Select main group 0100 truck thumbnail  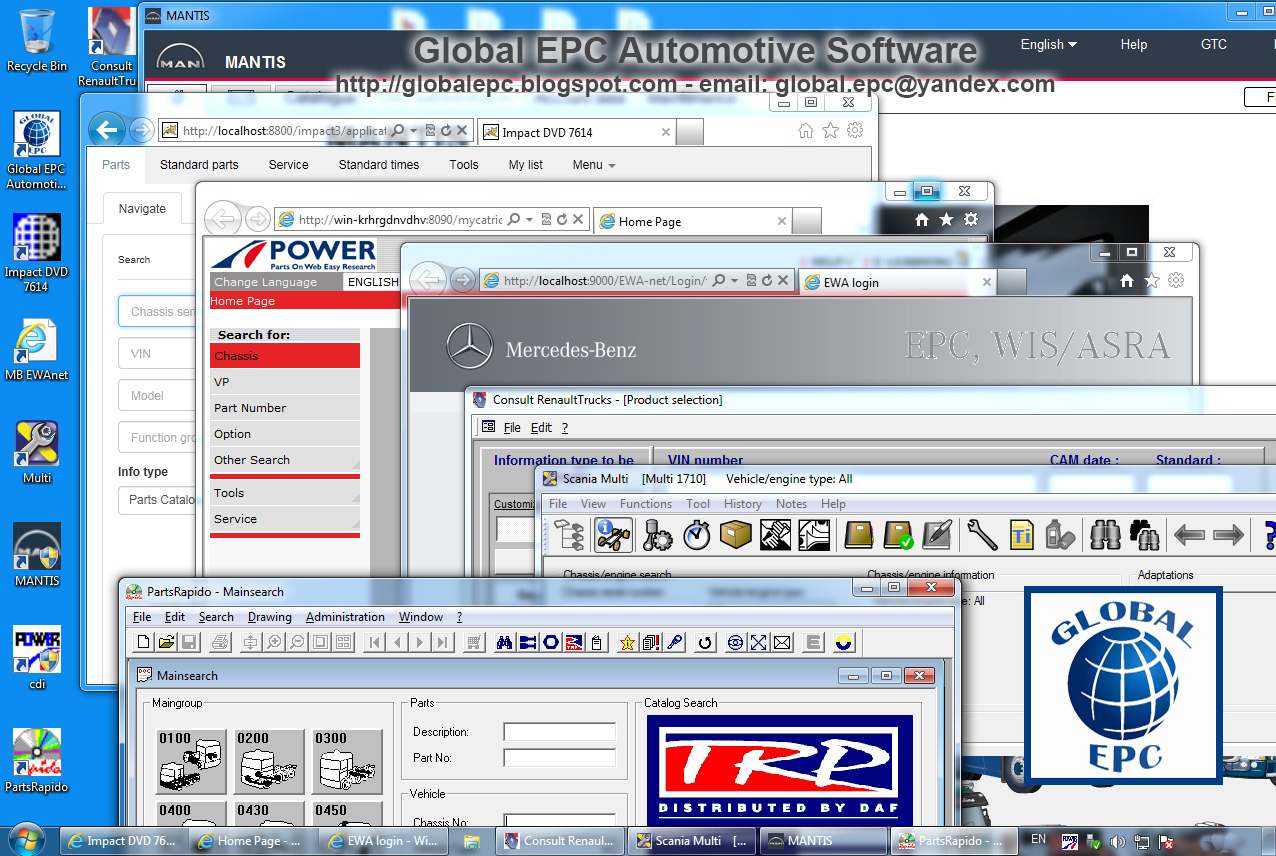(x=190, y=762)
